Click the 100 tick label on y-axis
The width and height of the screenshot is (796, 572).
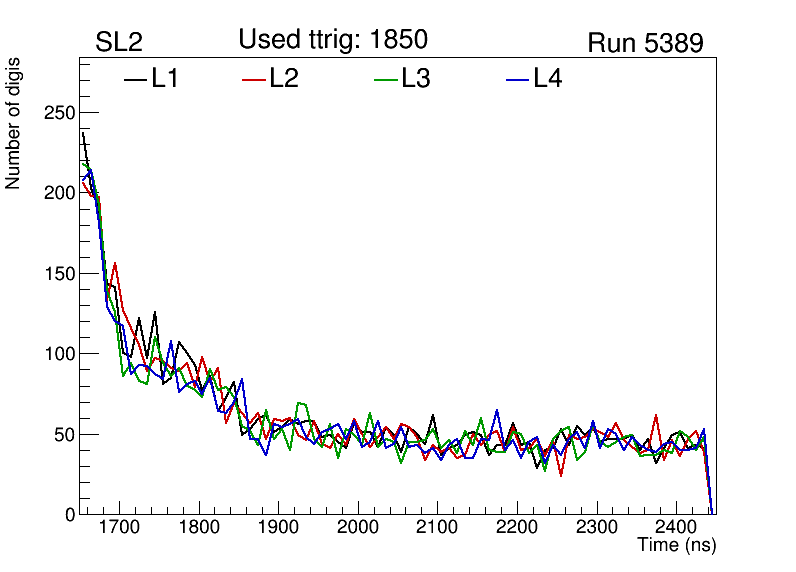pyautogui.click(x=60, y=354)
